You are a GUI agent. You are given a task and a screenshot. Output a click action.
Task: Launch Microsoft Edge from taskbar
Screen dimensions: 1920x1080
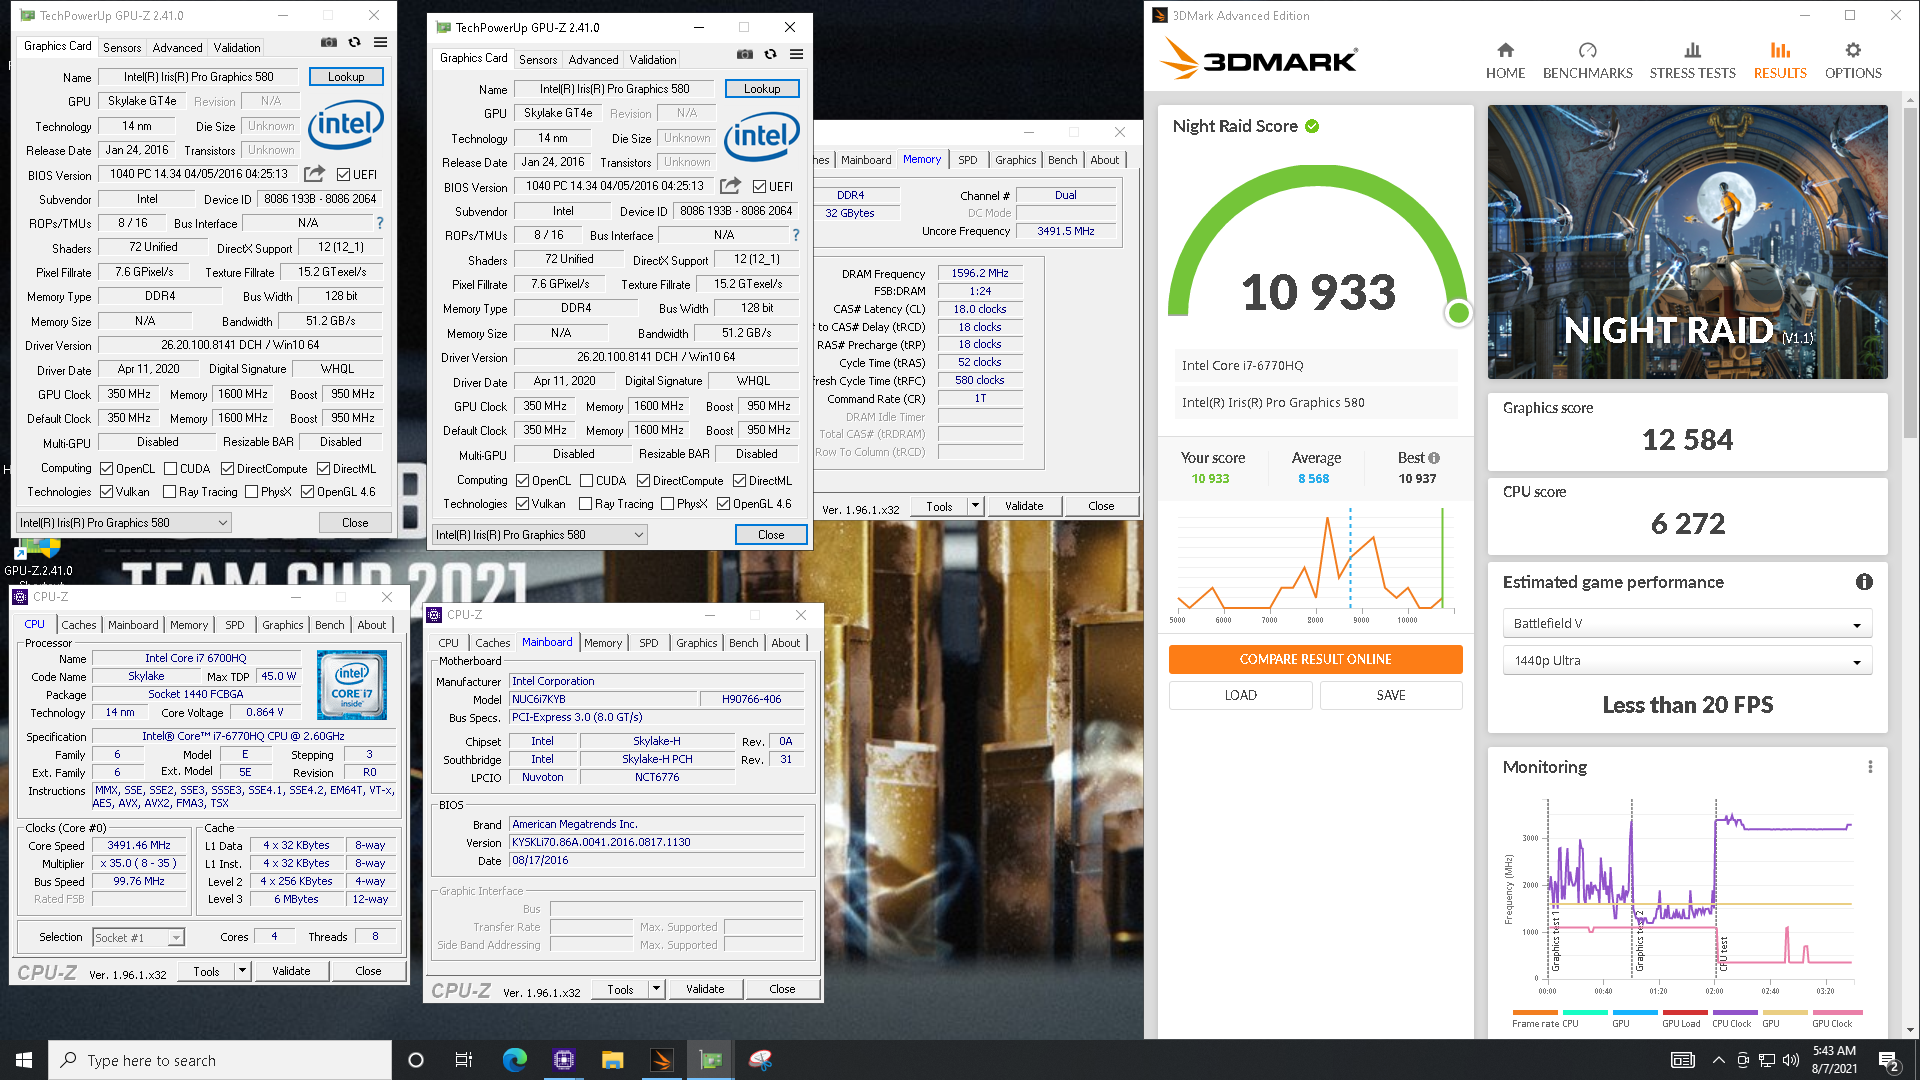click(514, 1060)
